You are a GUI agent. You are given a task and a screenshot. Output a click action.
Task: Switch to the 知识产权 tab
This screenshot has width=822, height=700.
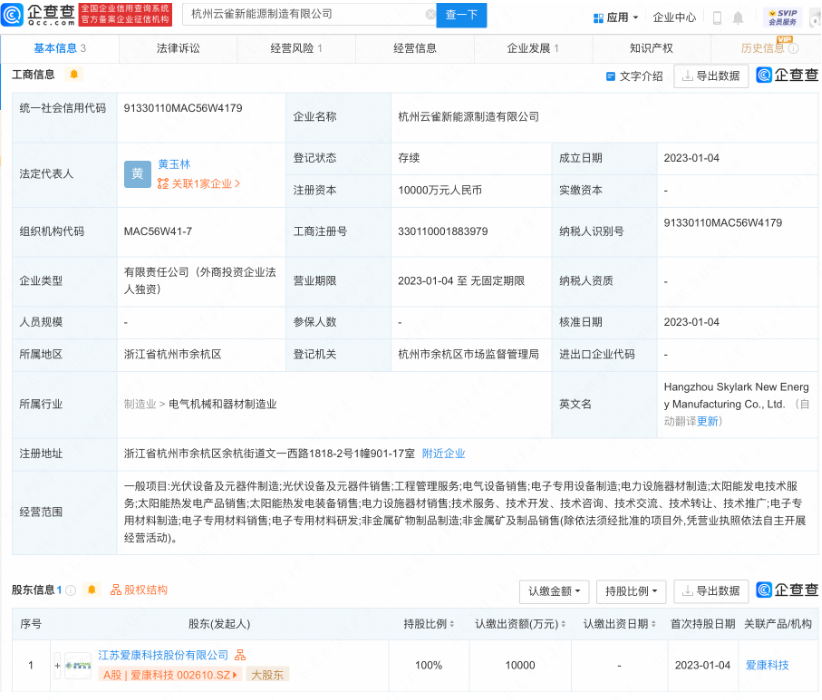click(651, 47)
